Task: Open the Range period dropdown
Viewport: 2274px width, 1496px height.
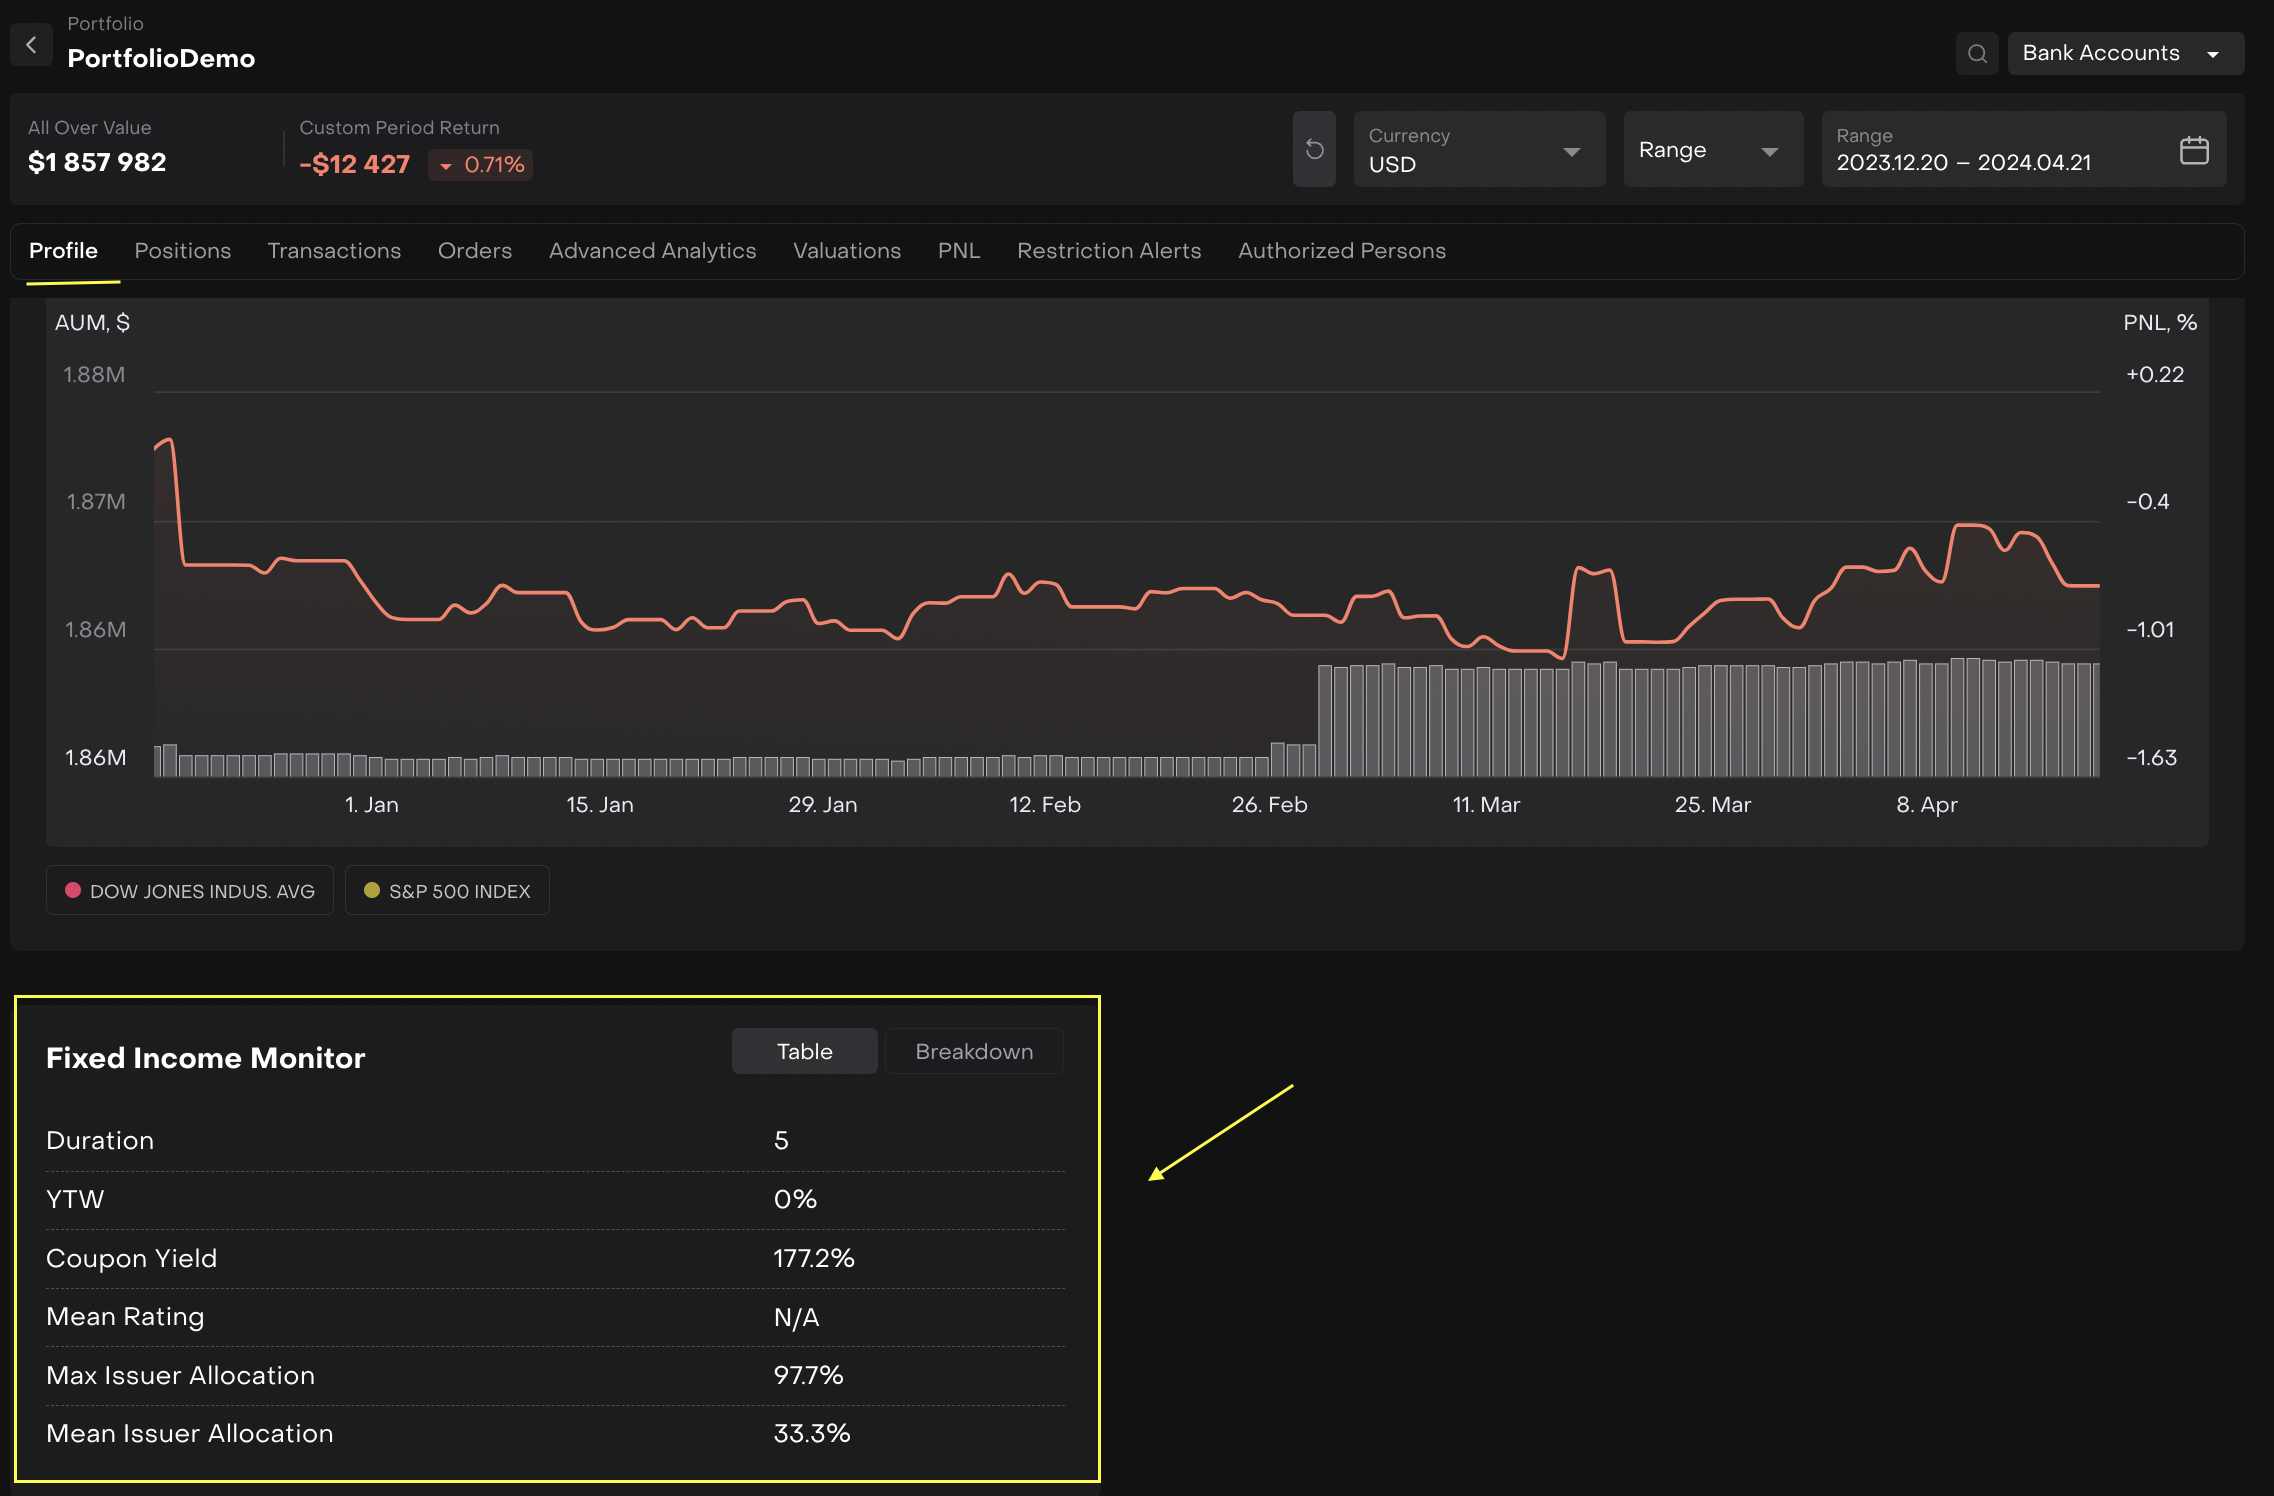Action: coord(1712,150)
